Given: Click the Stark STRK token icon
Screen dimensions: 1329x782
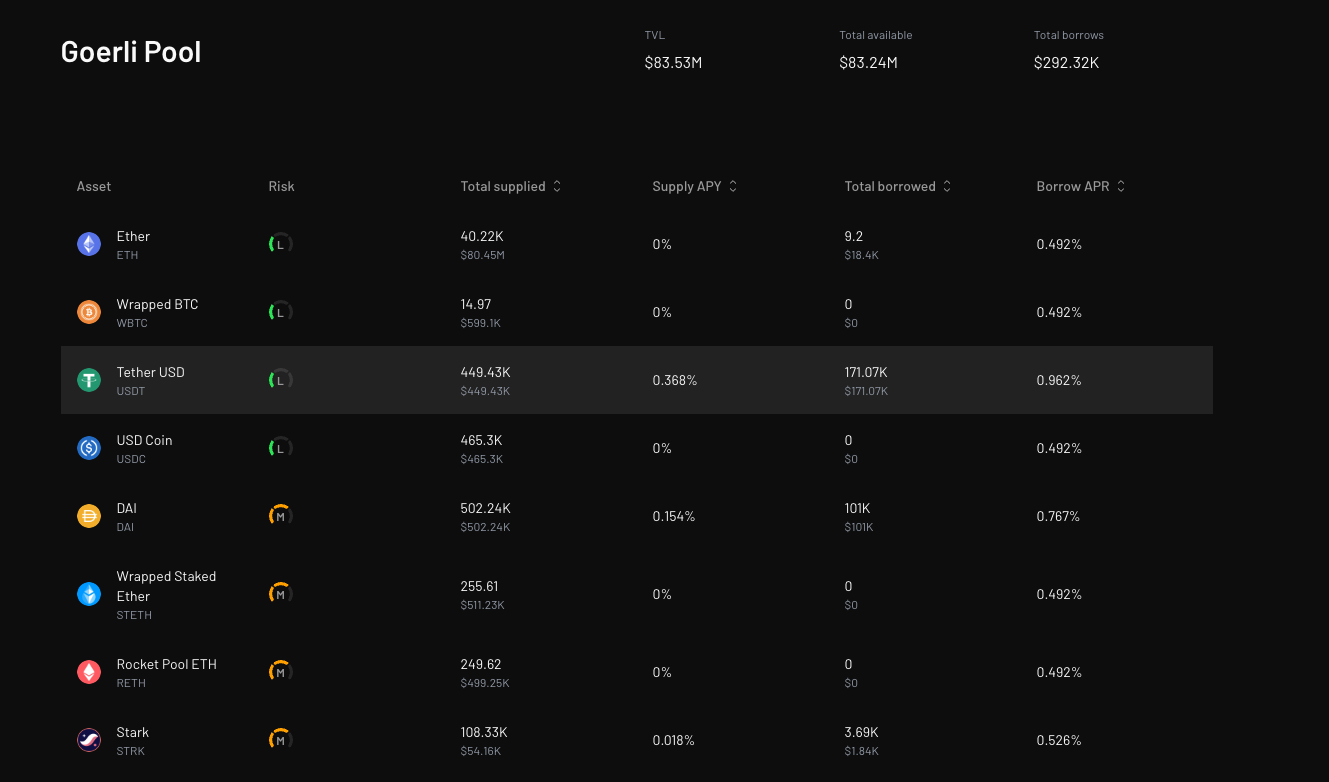Looking at the screenshot, I should pyautogui.click(x=89, y=740).
